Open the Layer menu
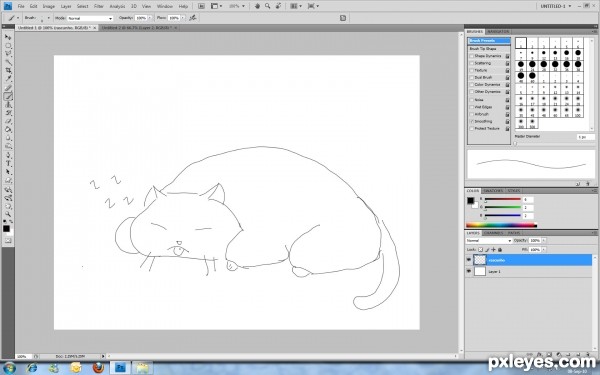This screenshot has width=600, height=375. tap(66, 7)
